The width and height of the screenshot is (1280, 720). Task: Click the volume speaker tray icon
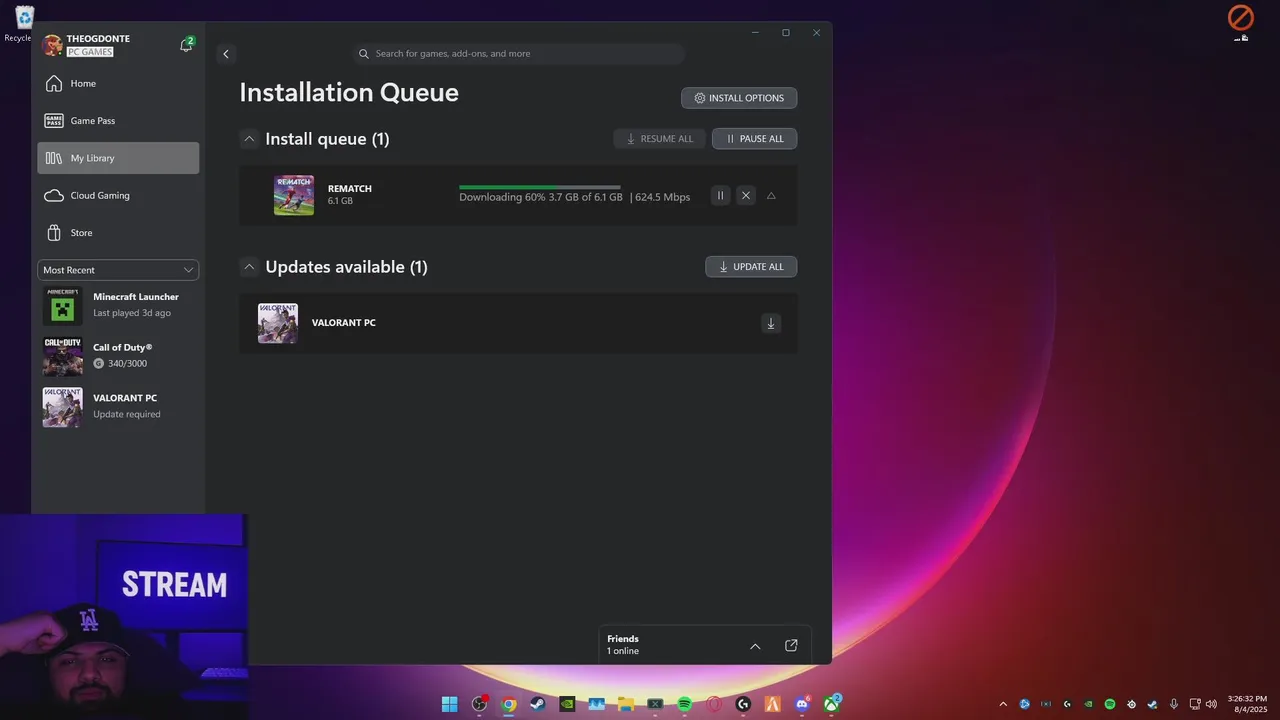(x=1213, y=704)
